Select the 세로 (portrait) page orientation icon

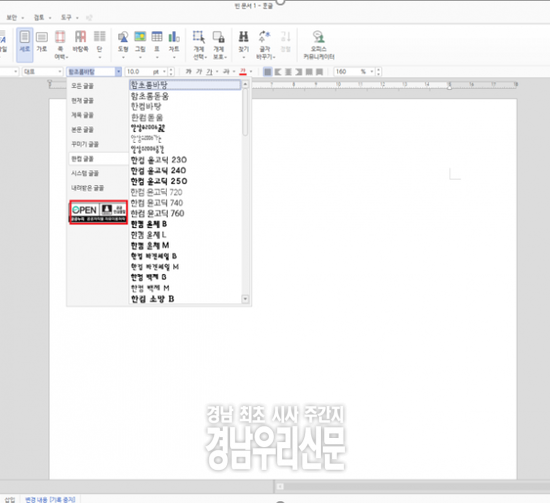25,44
